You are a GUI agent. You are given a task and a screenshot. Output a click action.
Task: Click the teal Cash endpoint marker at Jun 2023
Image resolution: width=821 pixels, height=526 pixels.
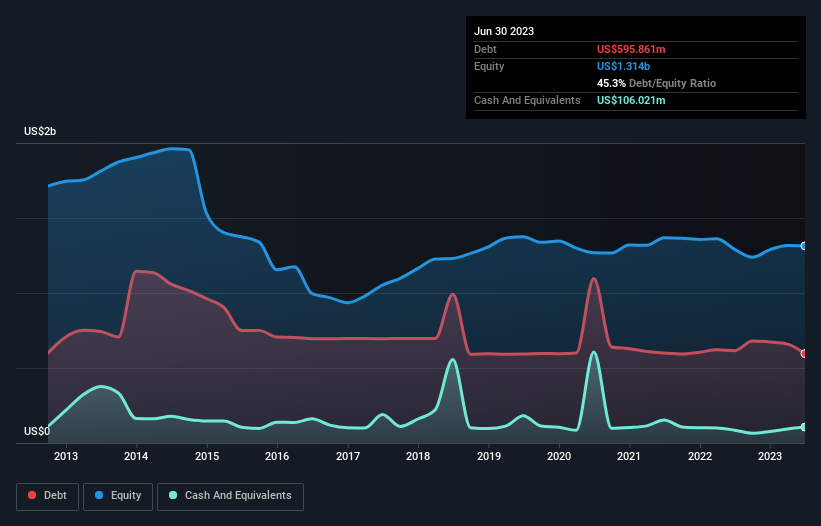804,427
